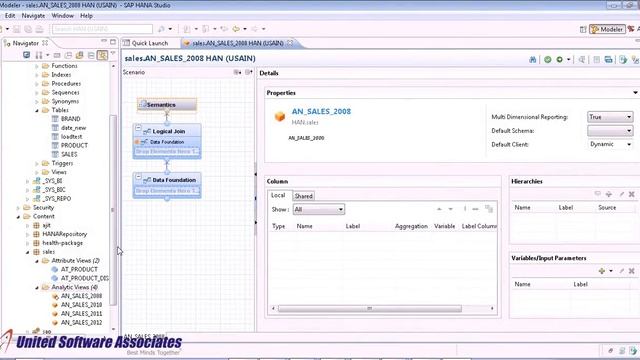The image size is (640, 360).
Task: Select the health-package item
Action: (62, 243)
